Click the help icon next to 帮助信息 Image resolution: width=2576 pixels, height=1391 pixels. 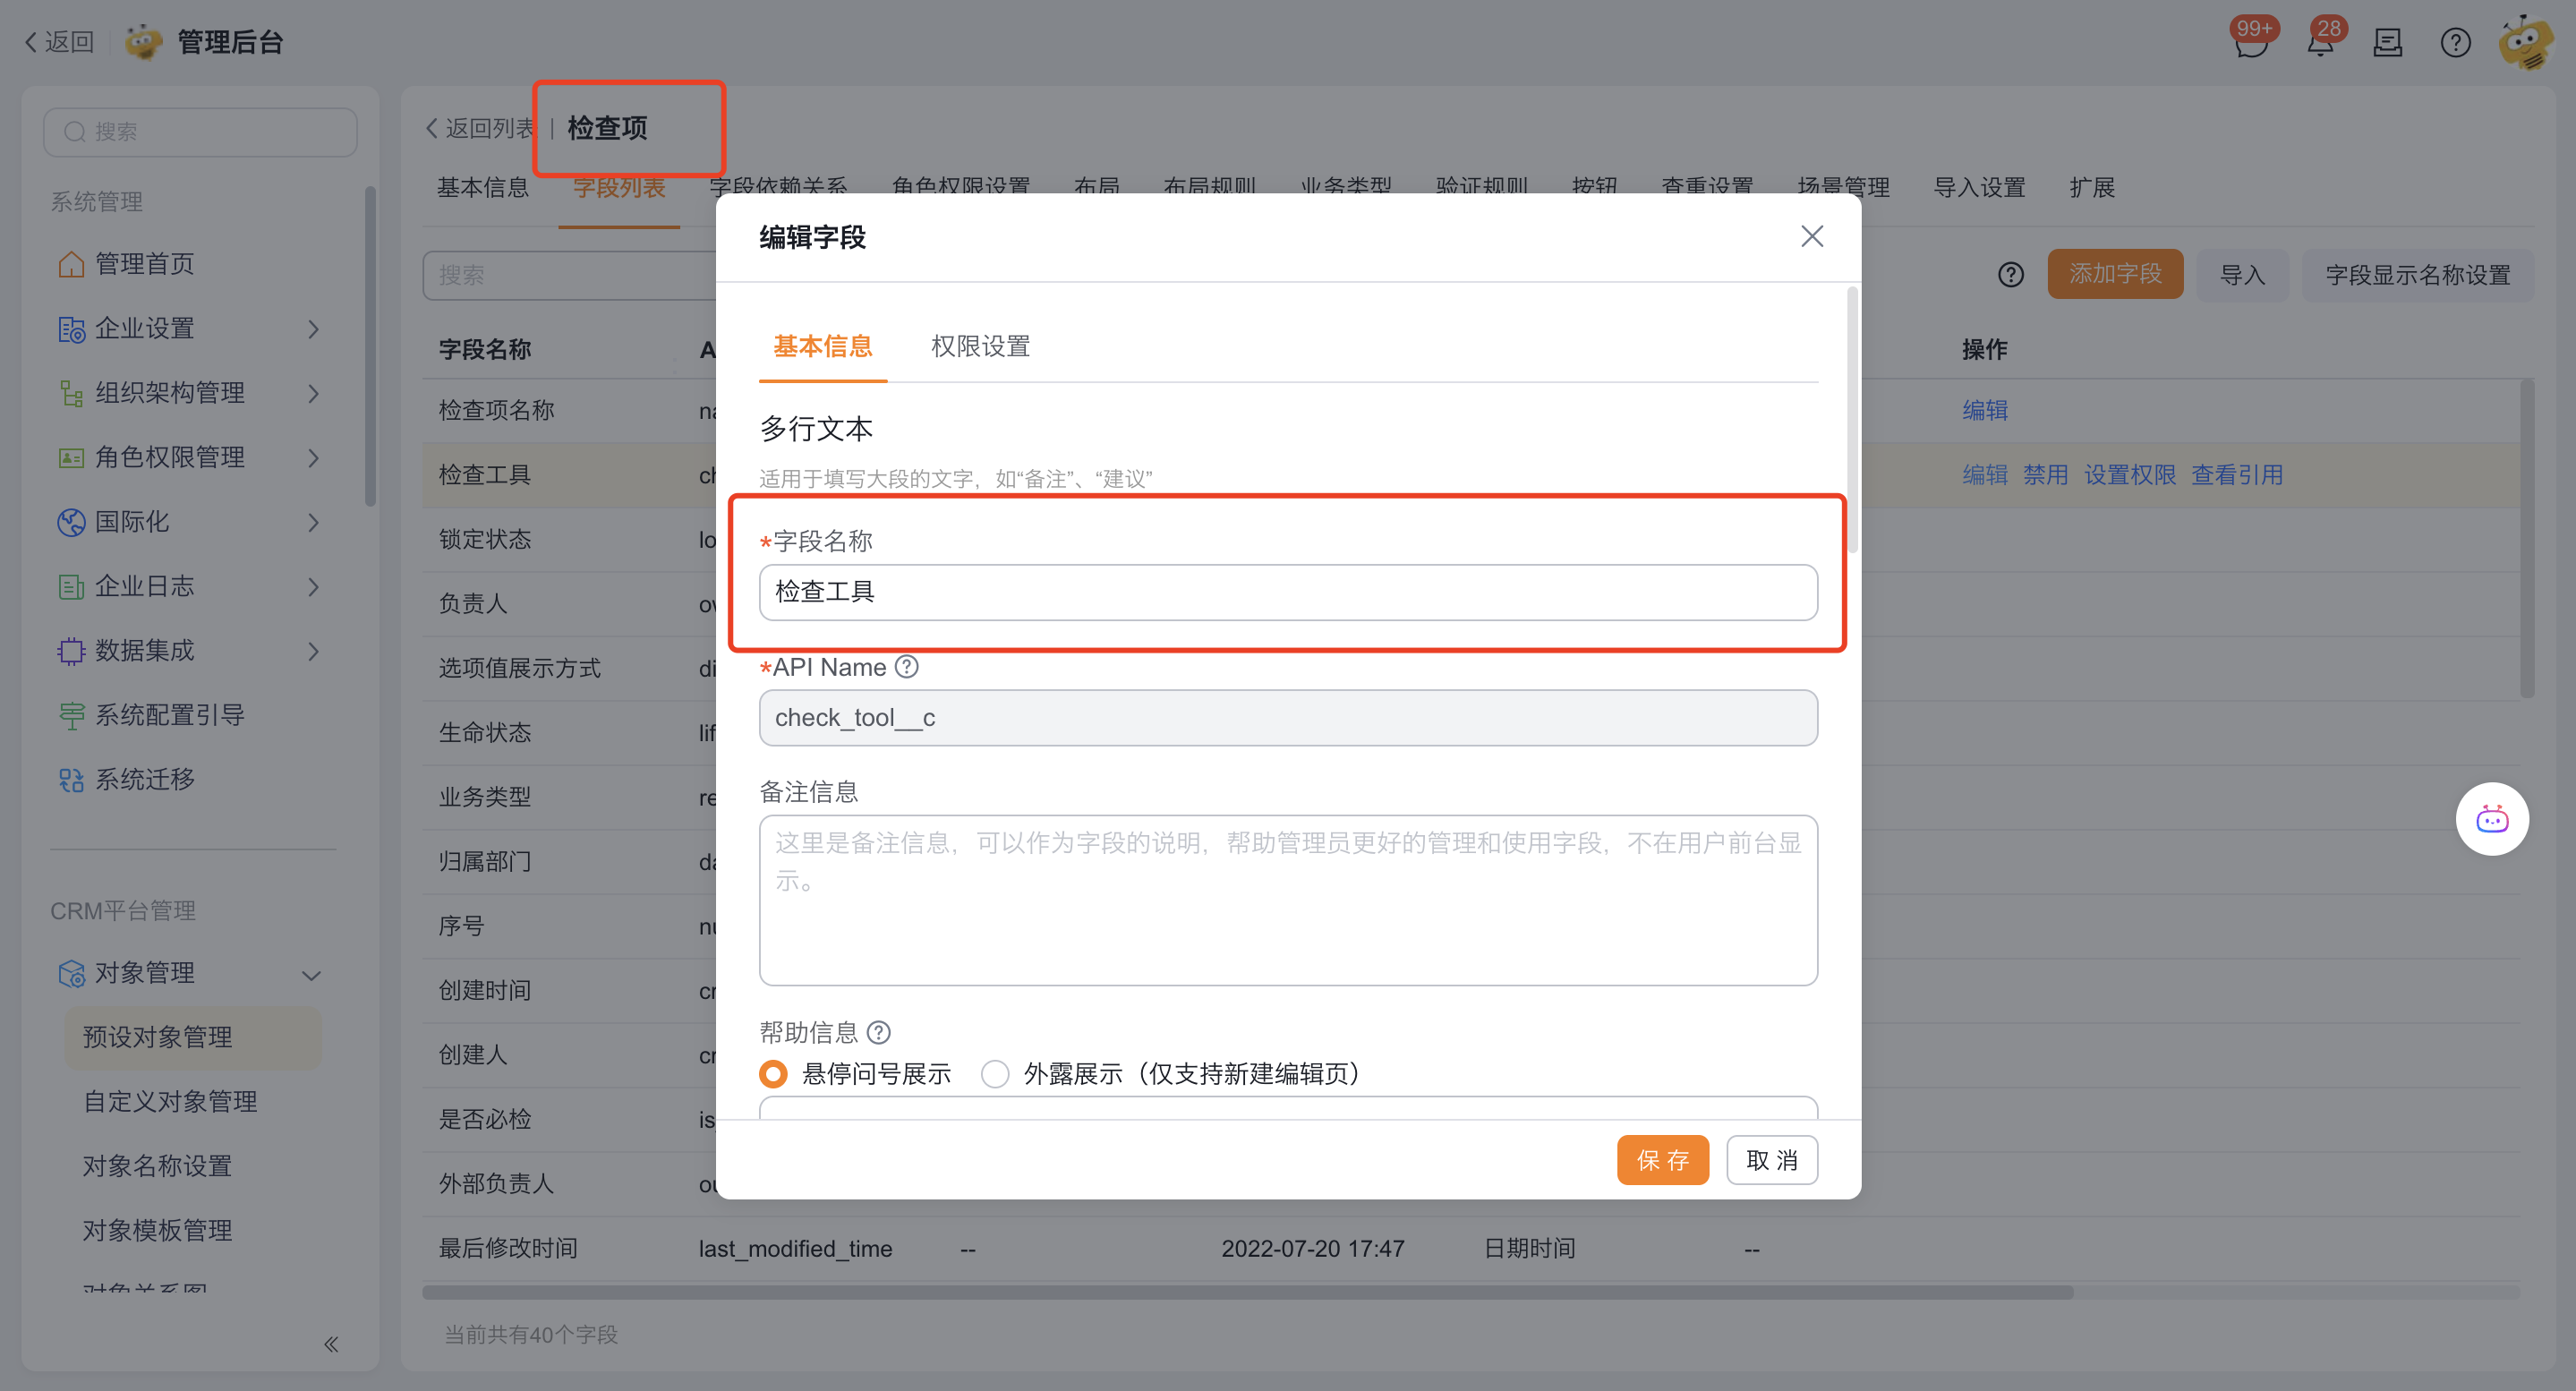(878, 1032)
